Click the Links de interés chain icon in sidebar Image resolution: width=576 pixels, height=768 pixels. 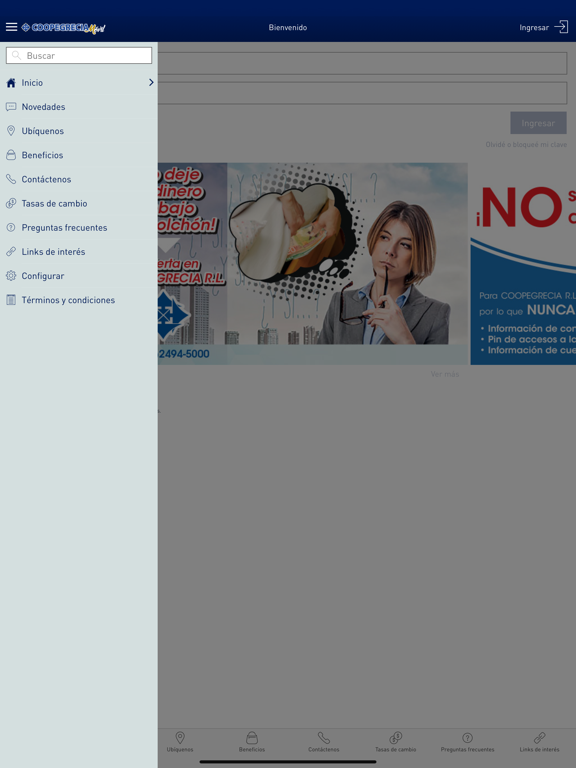(11, 252)
